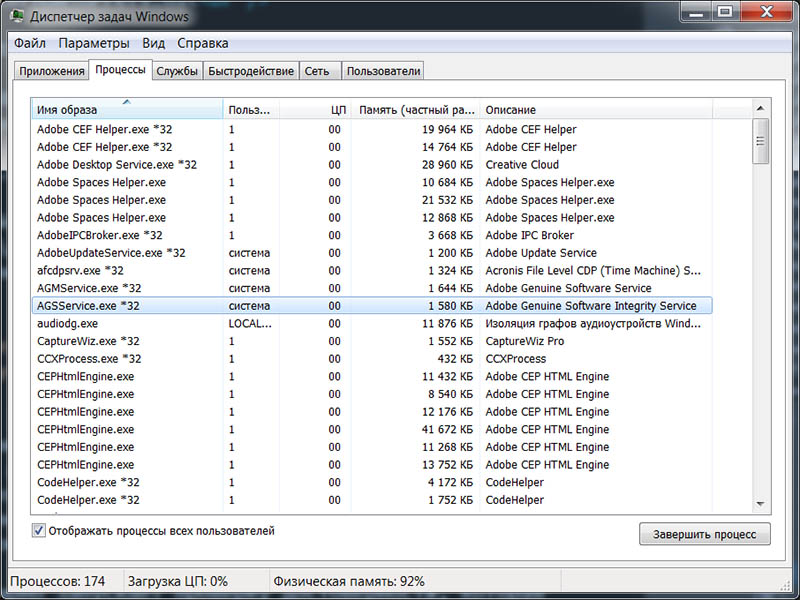This screenshot has height=600, width=800.
Task: Sort by Польз... column header
Action: point(251,109)
